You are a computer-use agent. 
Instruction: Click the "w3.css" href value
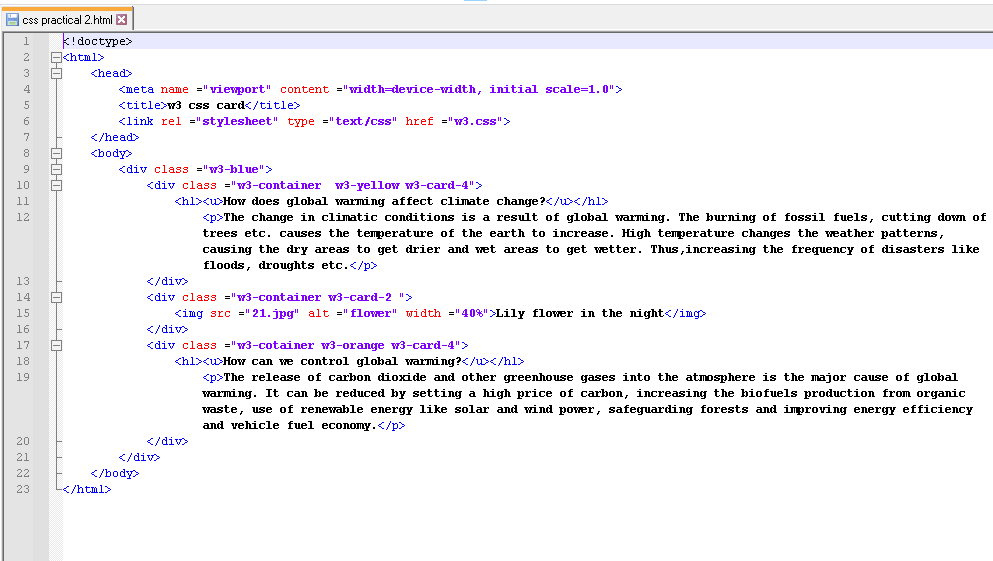point(475,121)
